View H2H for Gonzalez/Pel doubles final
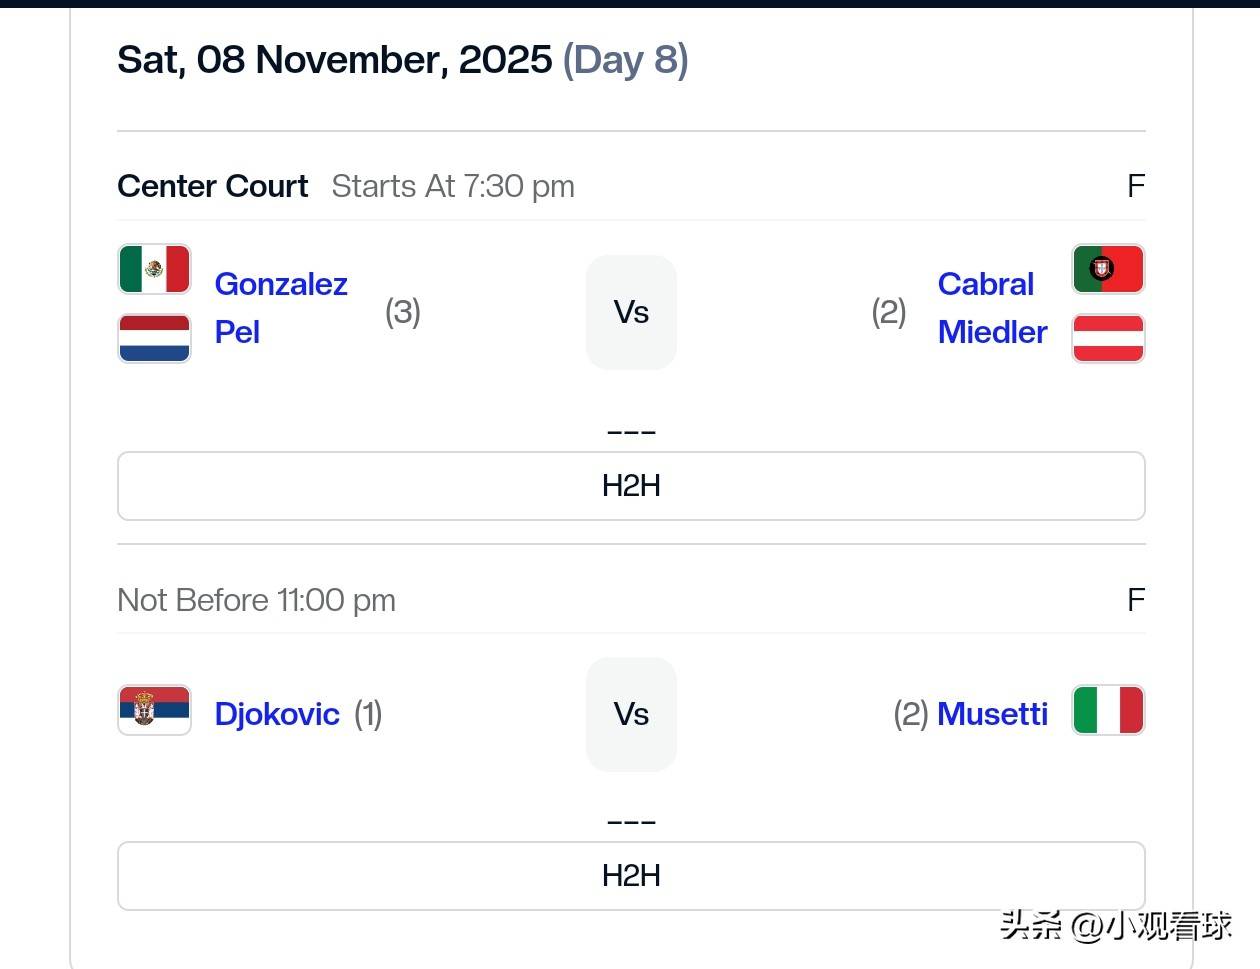This screenshot has height=969, width=1260. click(x=631, y=486)
